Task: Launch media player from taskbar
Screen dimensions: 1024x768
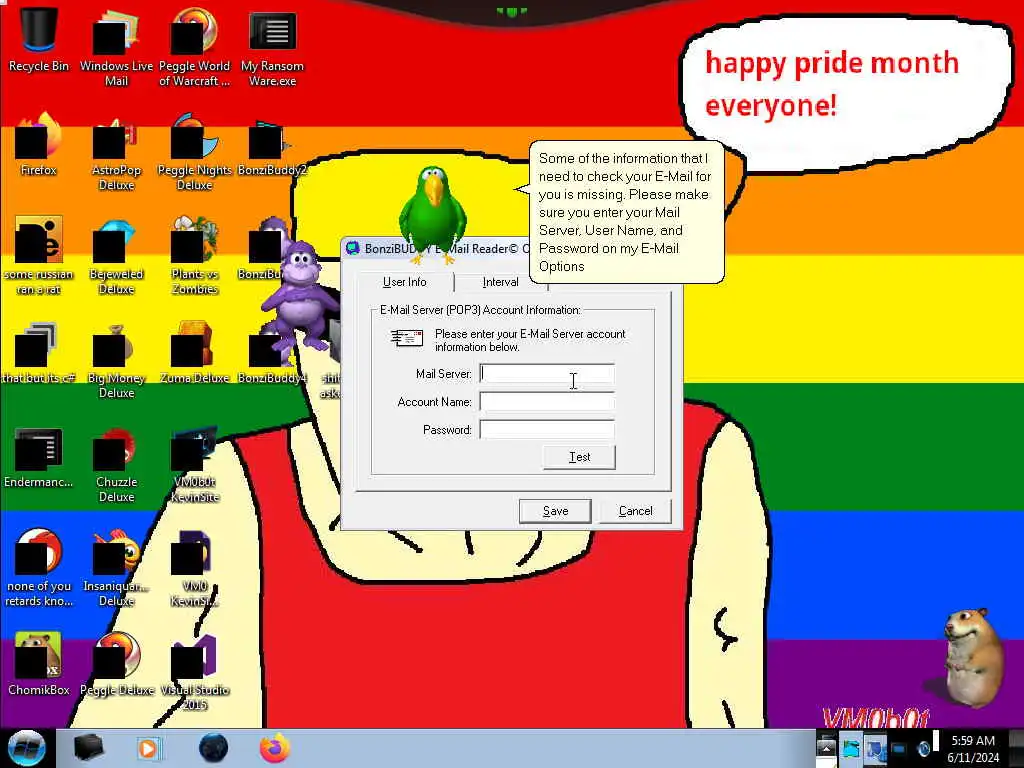Action: (149, 748)
